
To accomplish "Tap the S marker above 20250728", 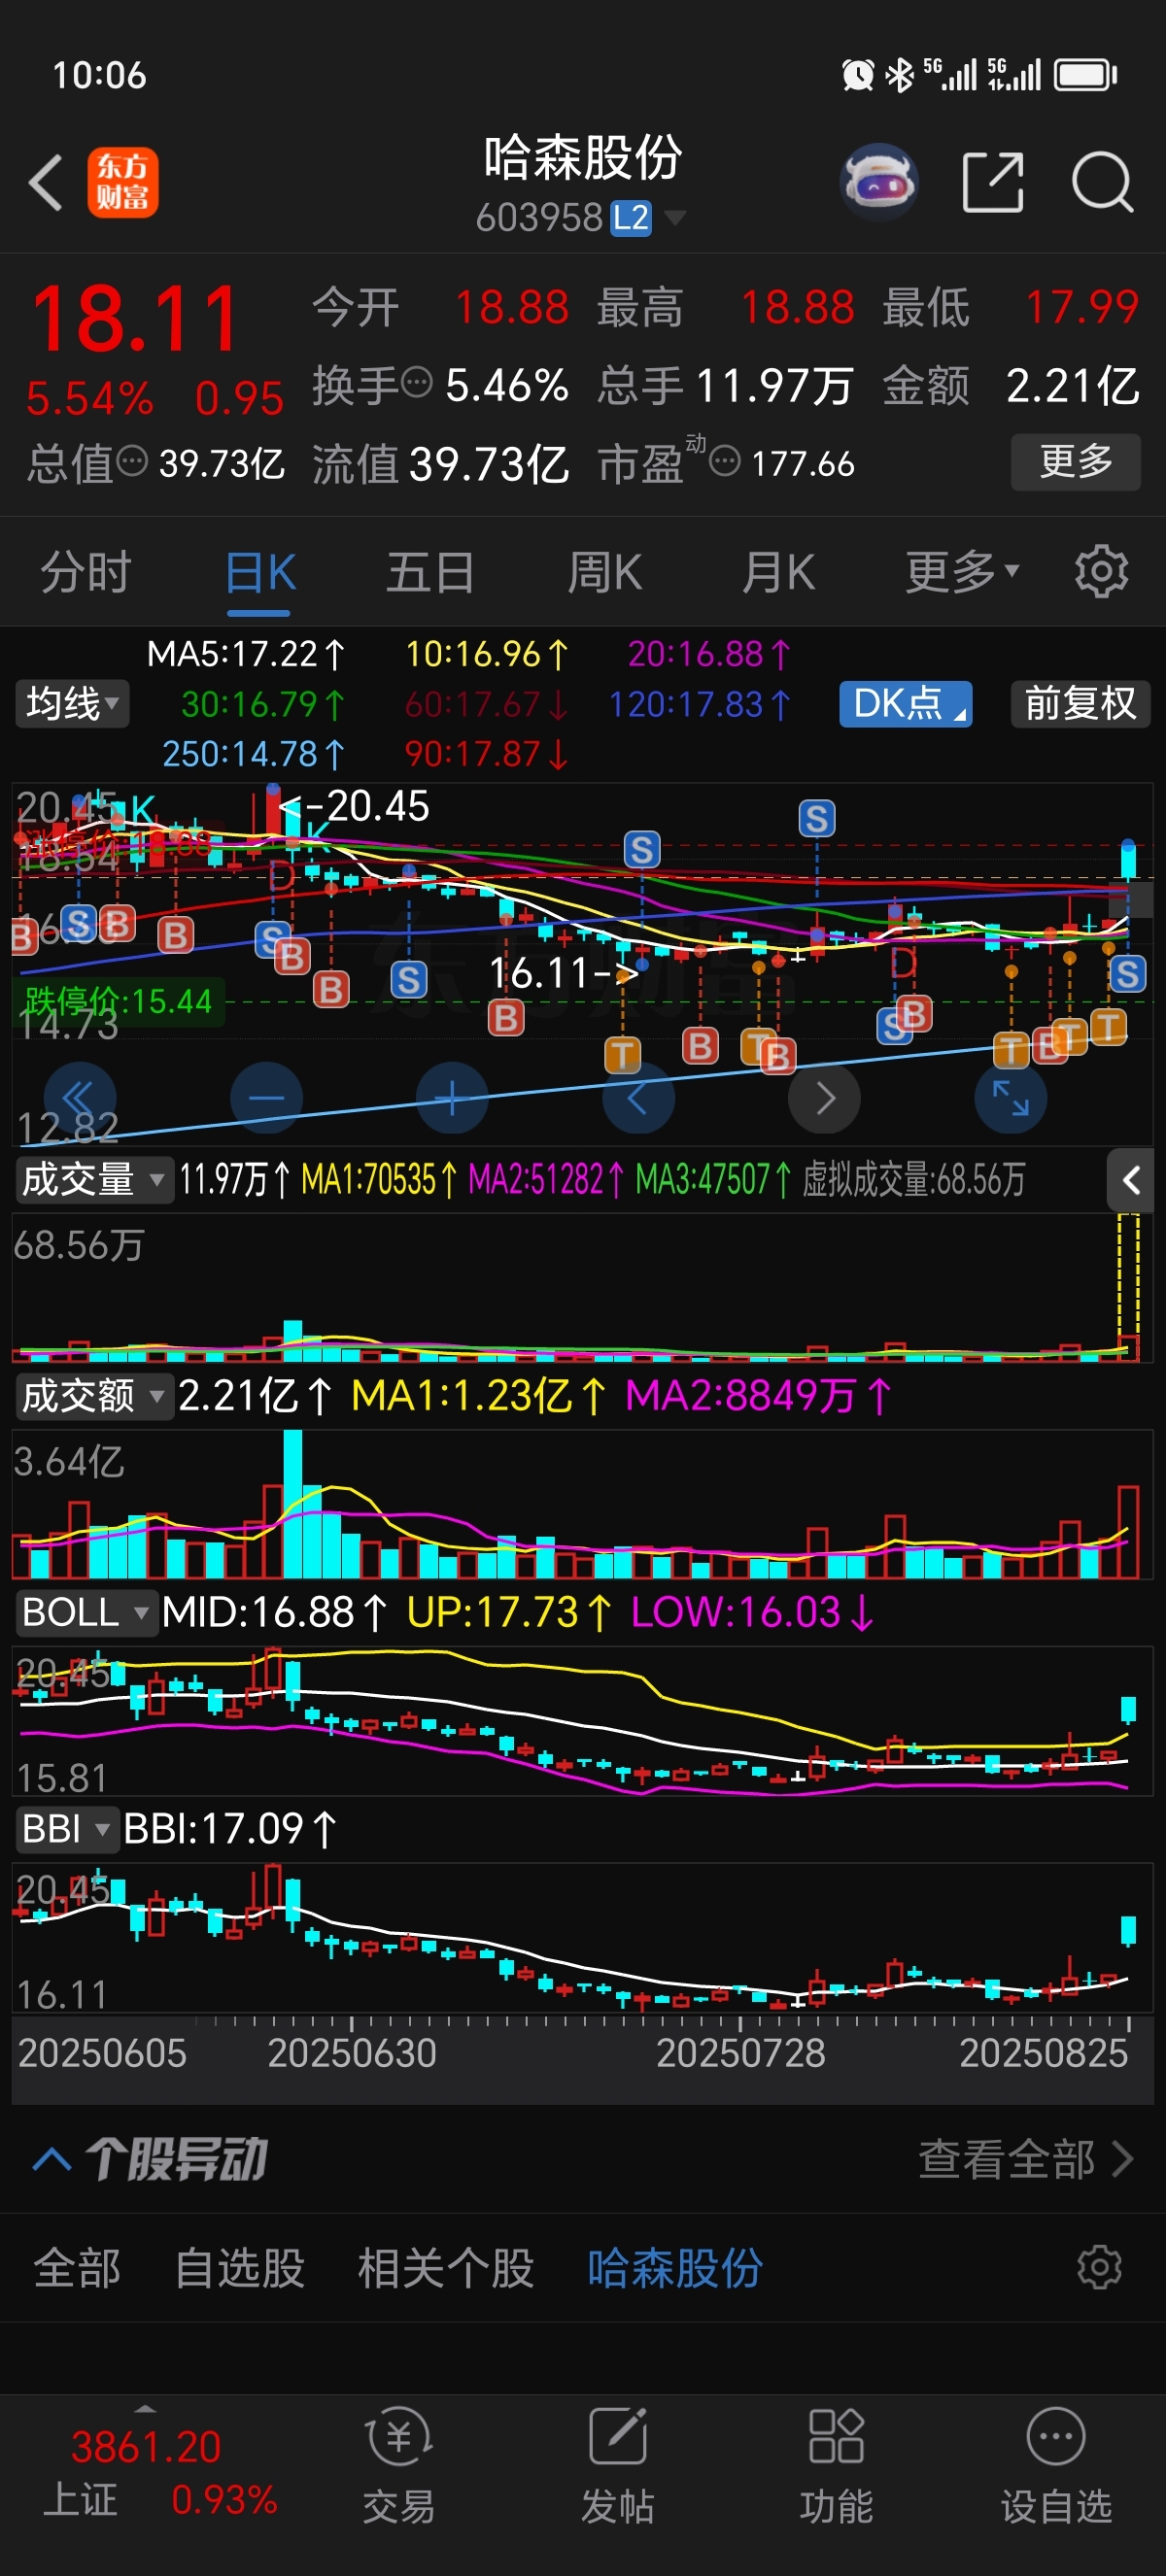I will [x=817, y=819].
